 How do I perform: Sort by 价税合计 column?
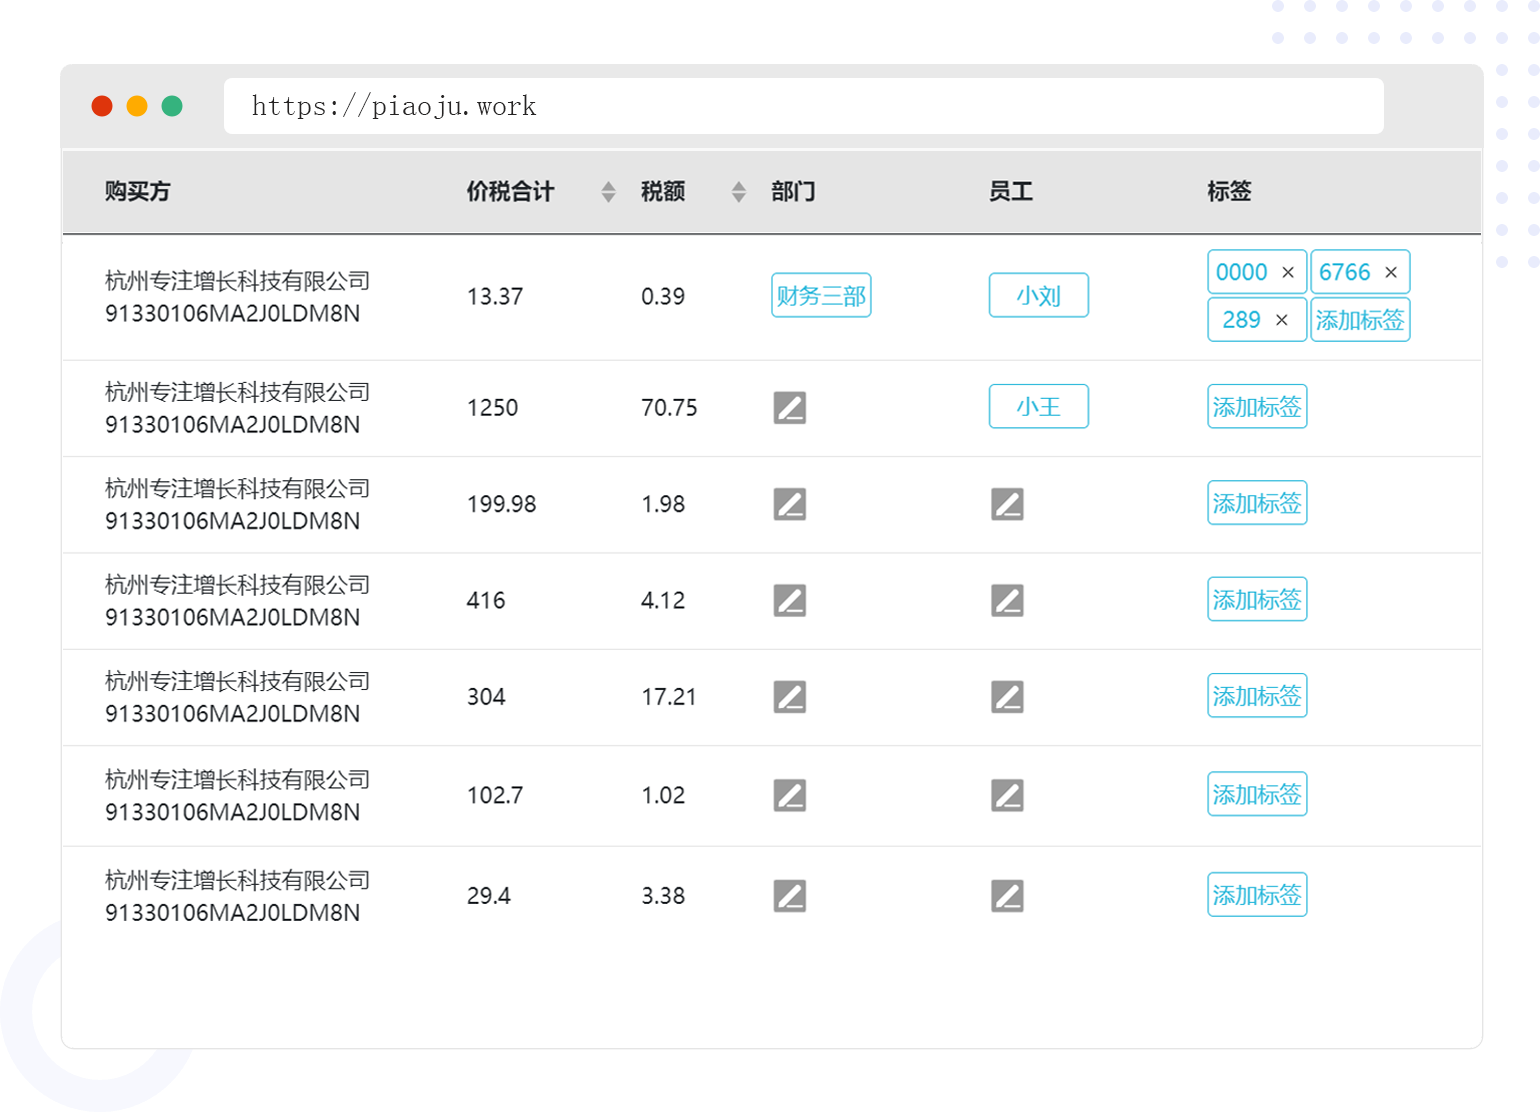(608, 192)
